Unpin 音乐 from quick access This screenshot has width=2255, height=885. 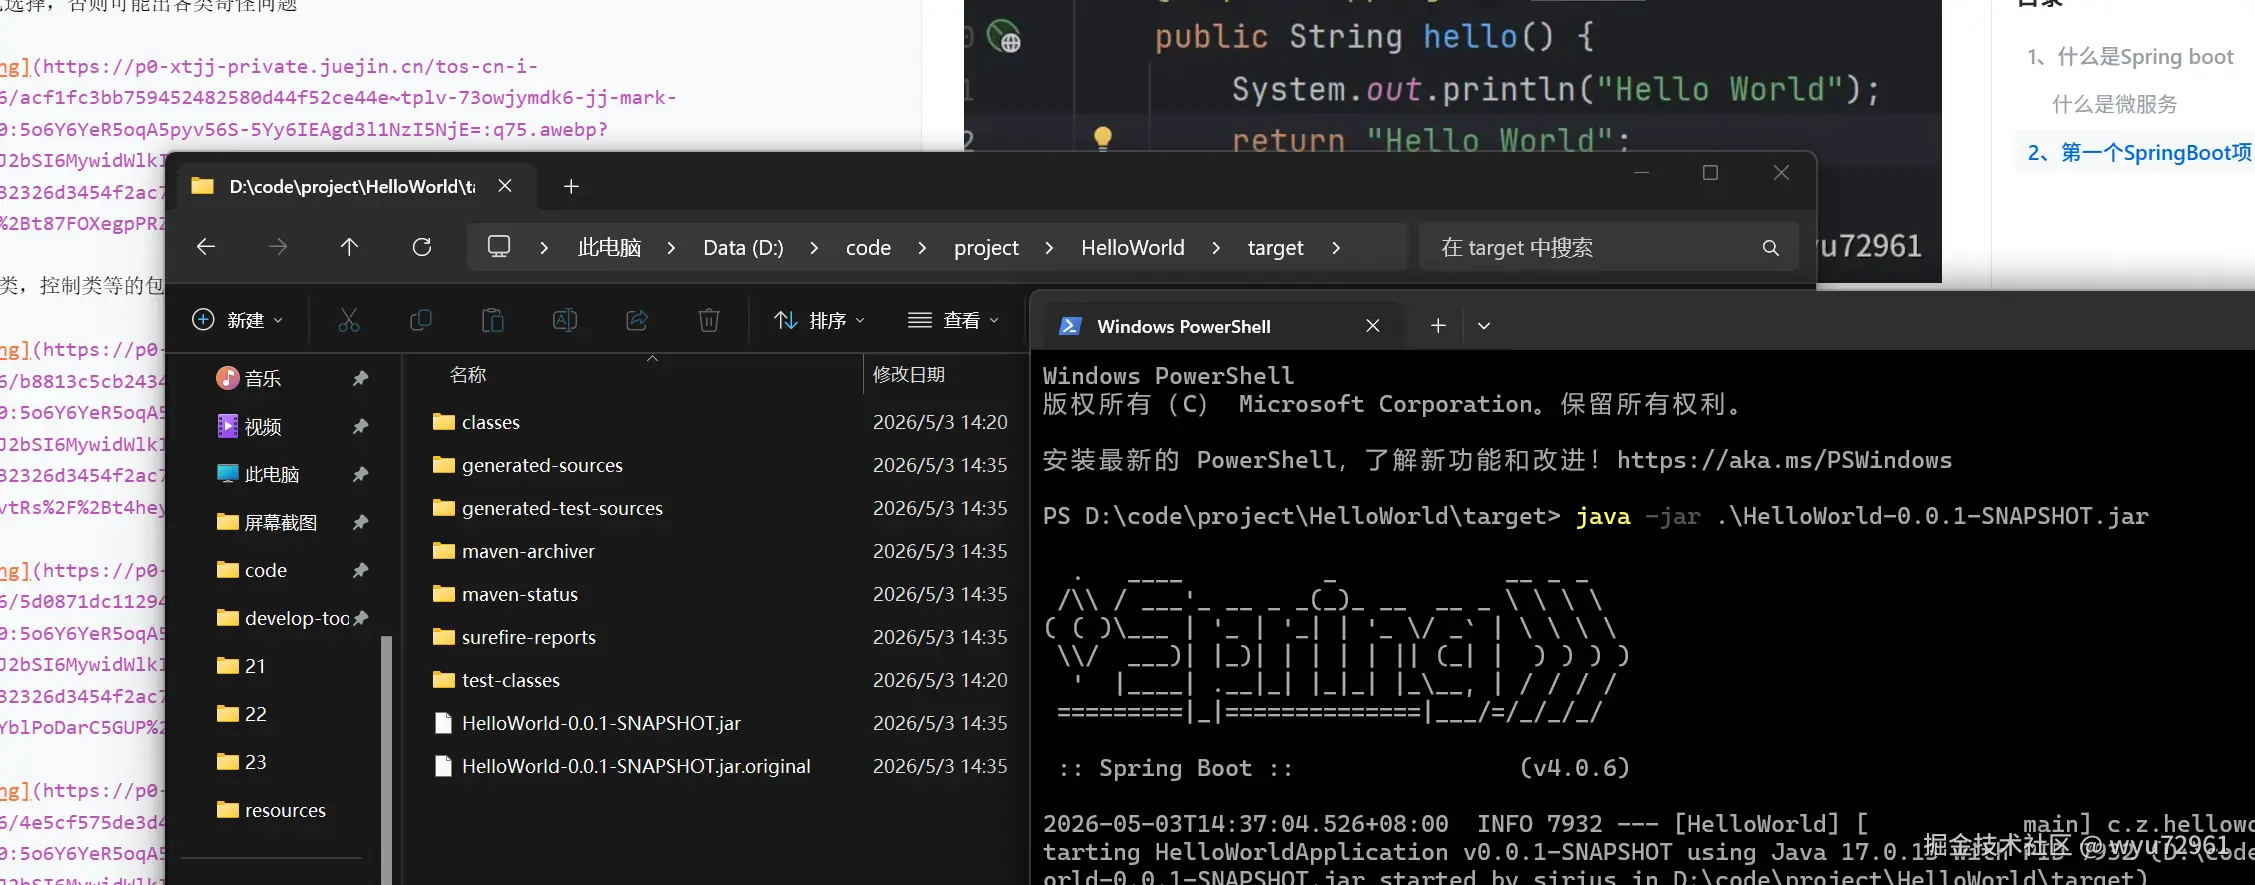click(x=360, y=378)
